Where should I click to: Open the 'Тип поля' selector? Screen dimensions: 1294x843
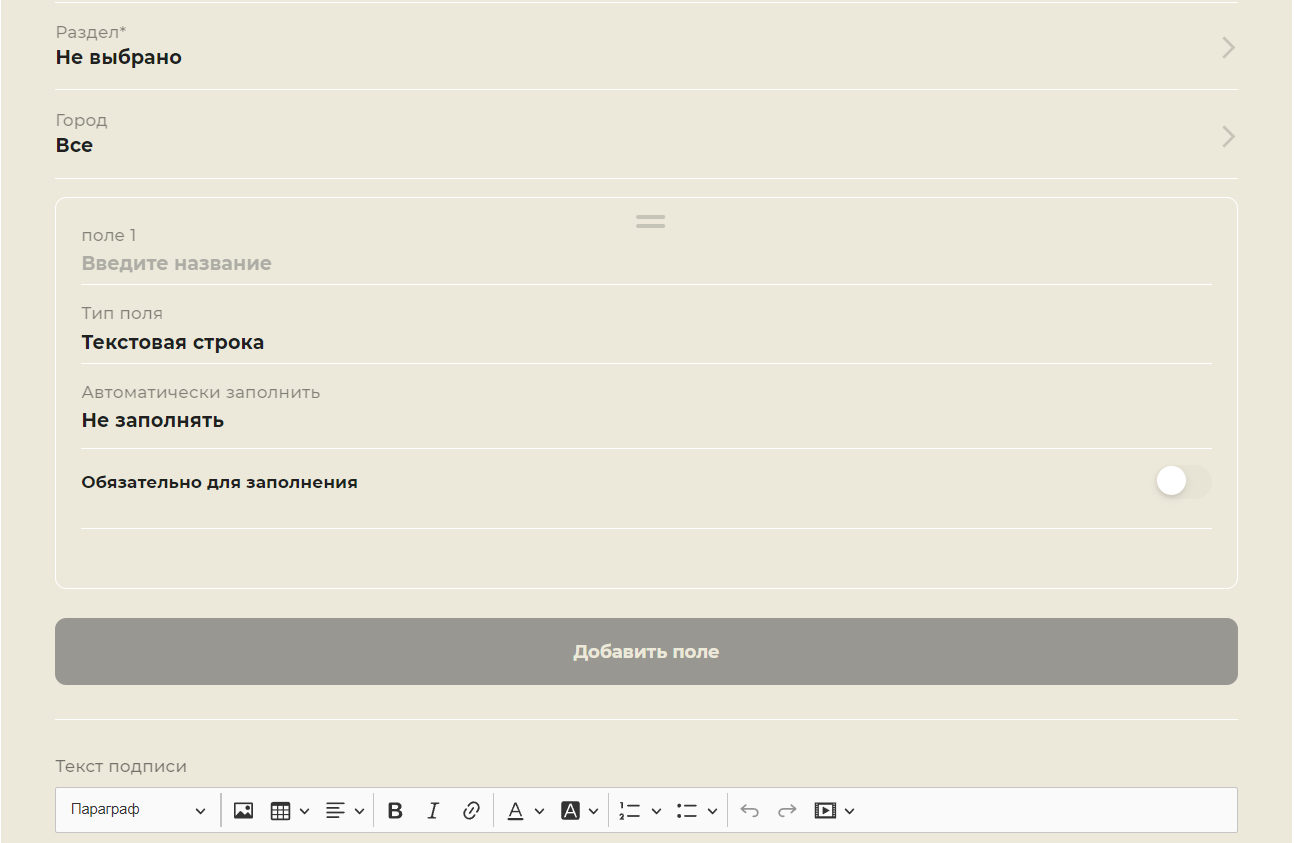pos(645,342)
